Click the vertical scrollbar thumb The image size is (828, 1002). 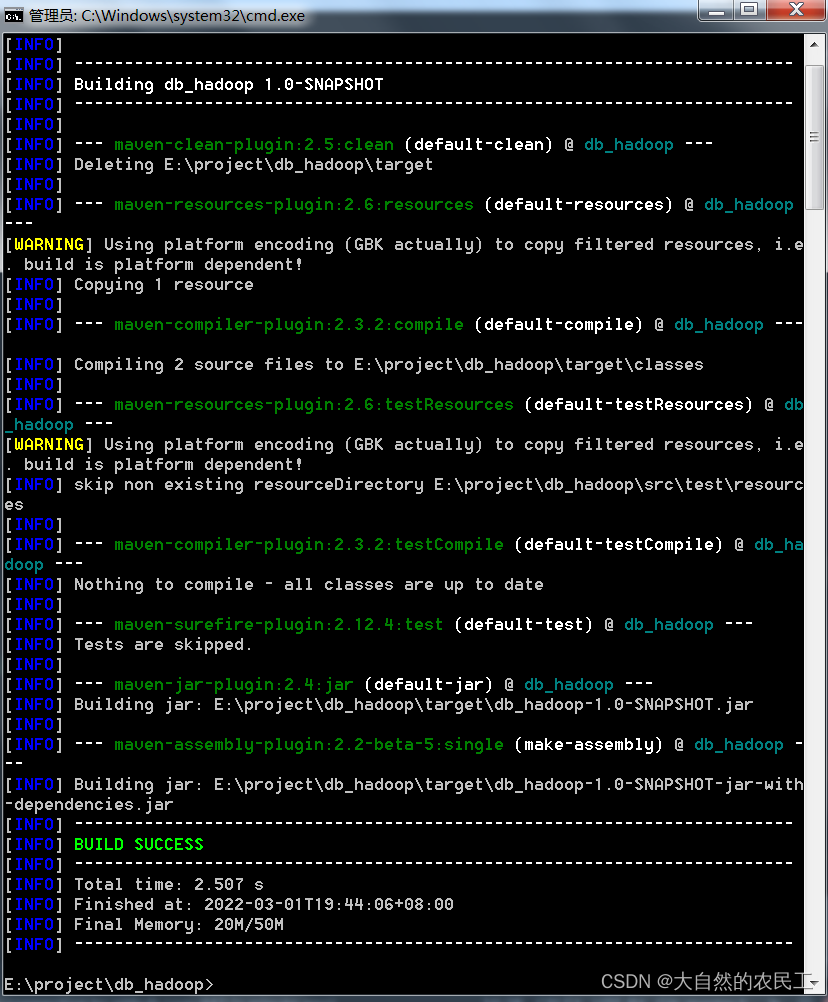[814, 137]
